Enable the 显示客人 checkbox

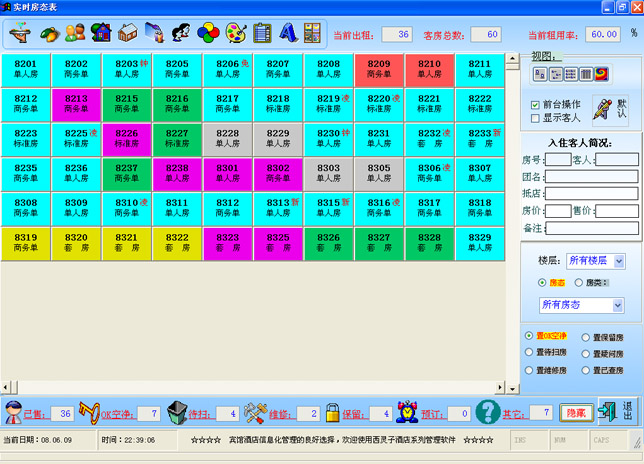[x=536, y=118]
